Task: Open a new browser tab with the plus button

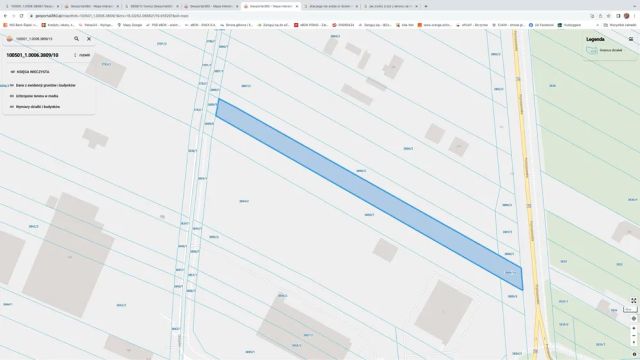Action: [x=426, y=6]
